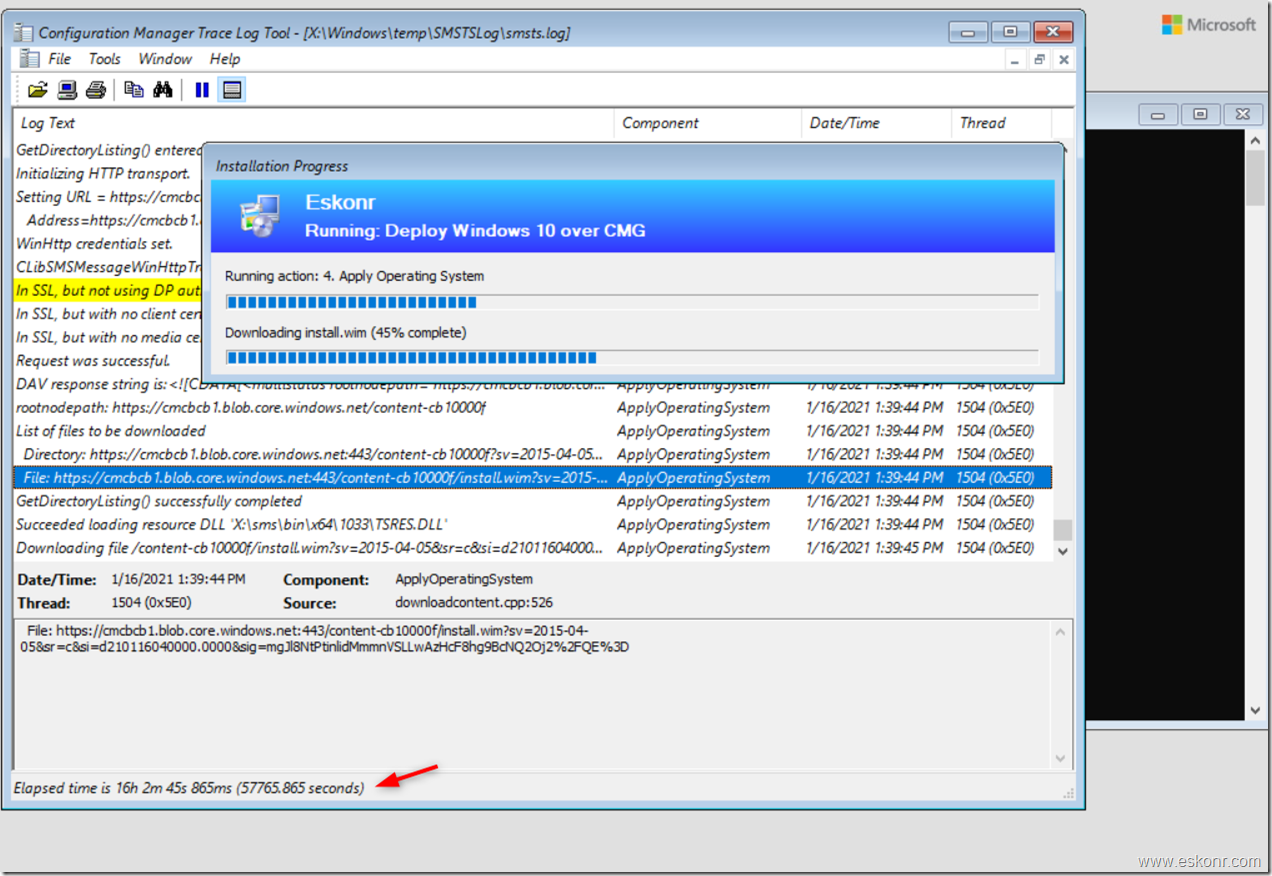This screenshot has width=1272, height=876.
Task: Click the CMTrace application icon in the title bar
Action: pyautogui.click(x=22, y=32)
